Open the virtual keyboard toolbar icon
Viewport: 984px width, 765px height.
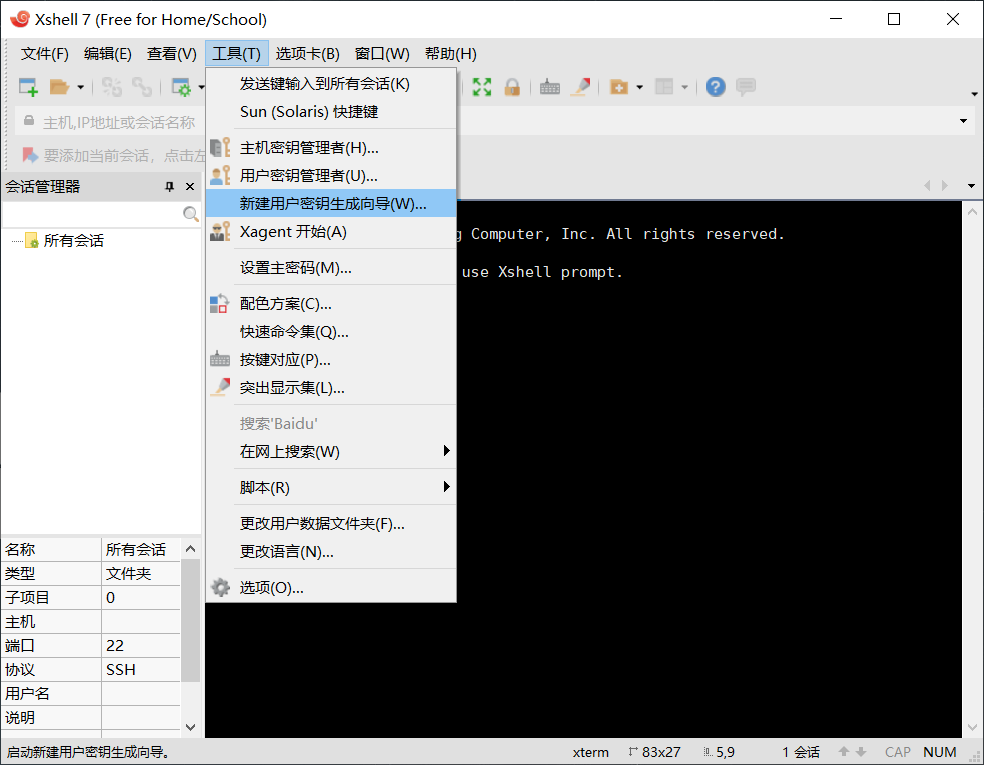(549, 87)
